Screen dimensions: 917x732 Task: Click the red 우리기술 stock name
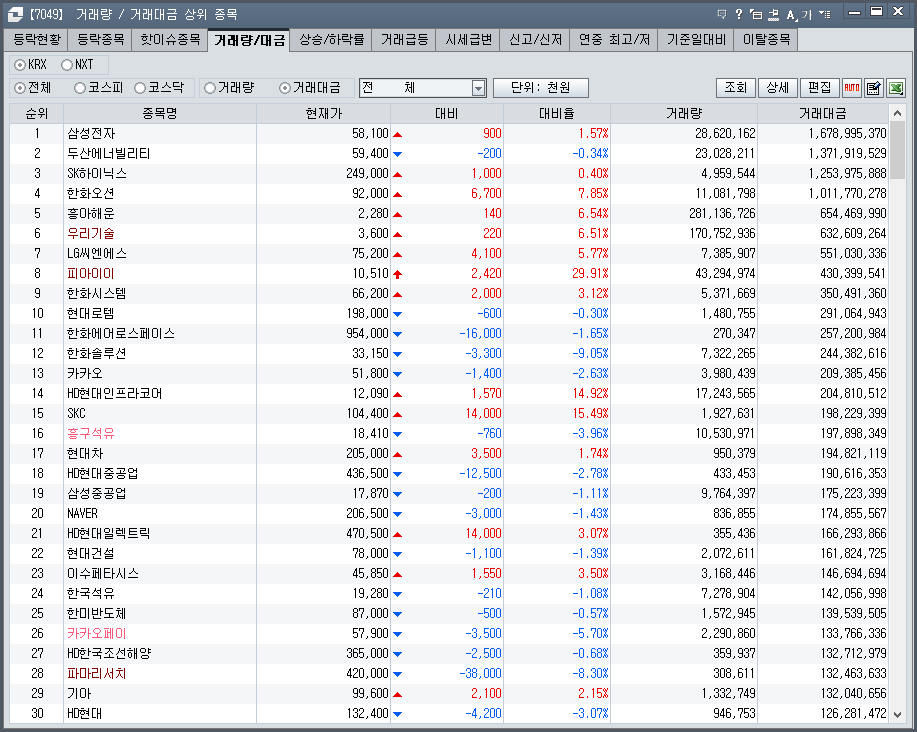tap(91, 234)
